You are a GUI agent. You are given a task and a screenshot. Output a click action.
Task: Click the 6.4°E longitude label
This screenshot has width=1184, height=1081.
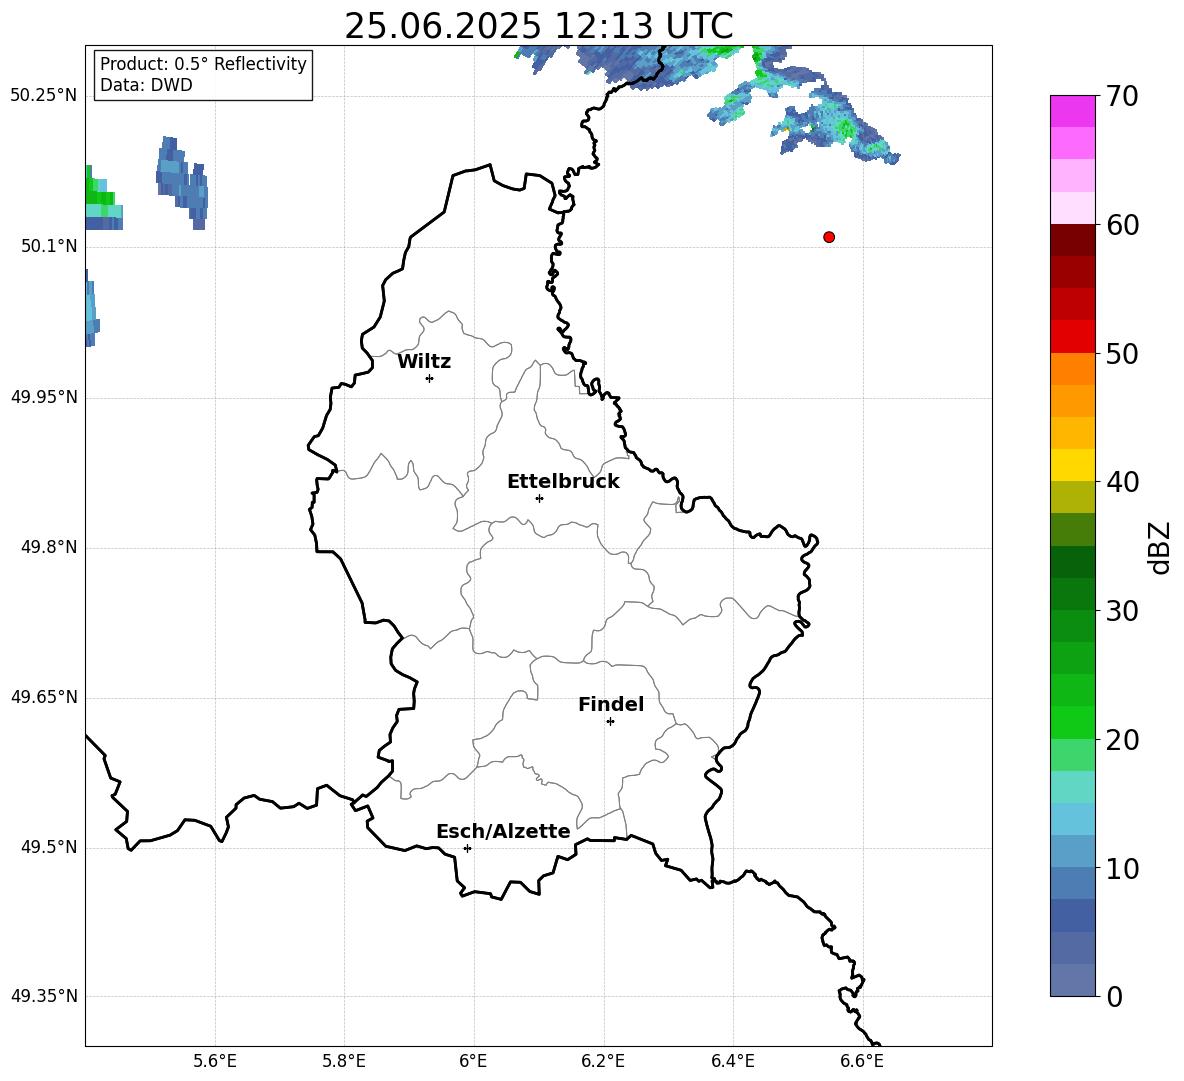(x=732, y=1061)
